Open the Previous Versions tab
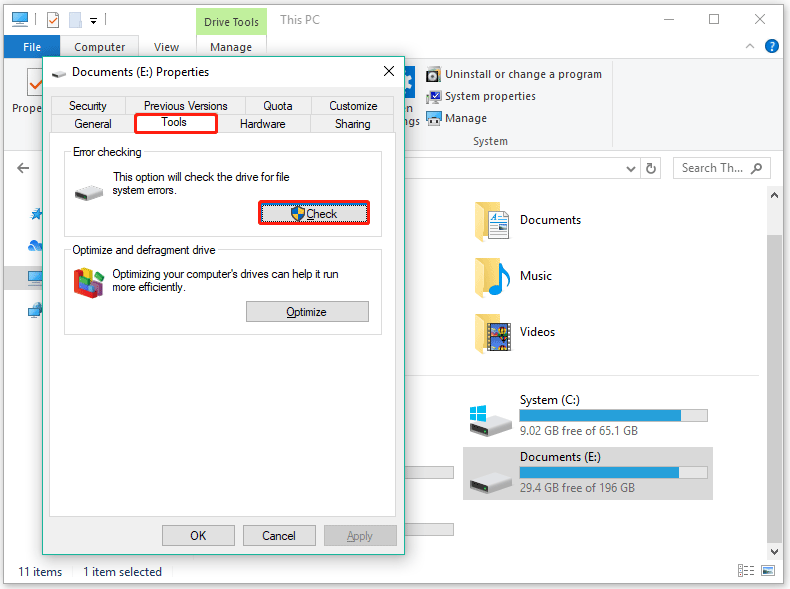The width and height of the screenshot is (790, 589). point(185,106)
